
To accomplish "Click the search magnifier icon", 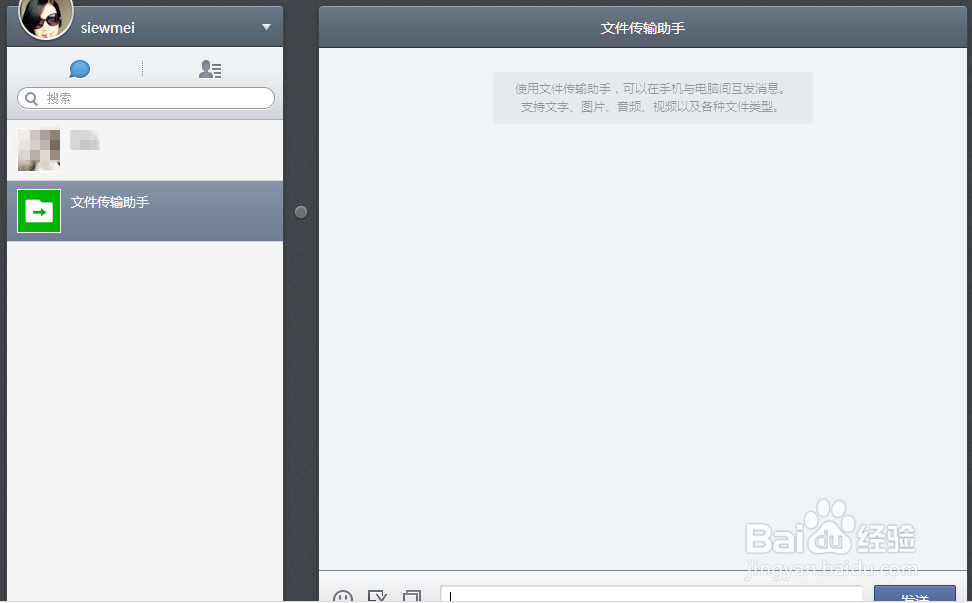I will [x=32, y=99].
